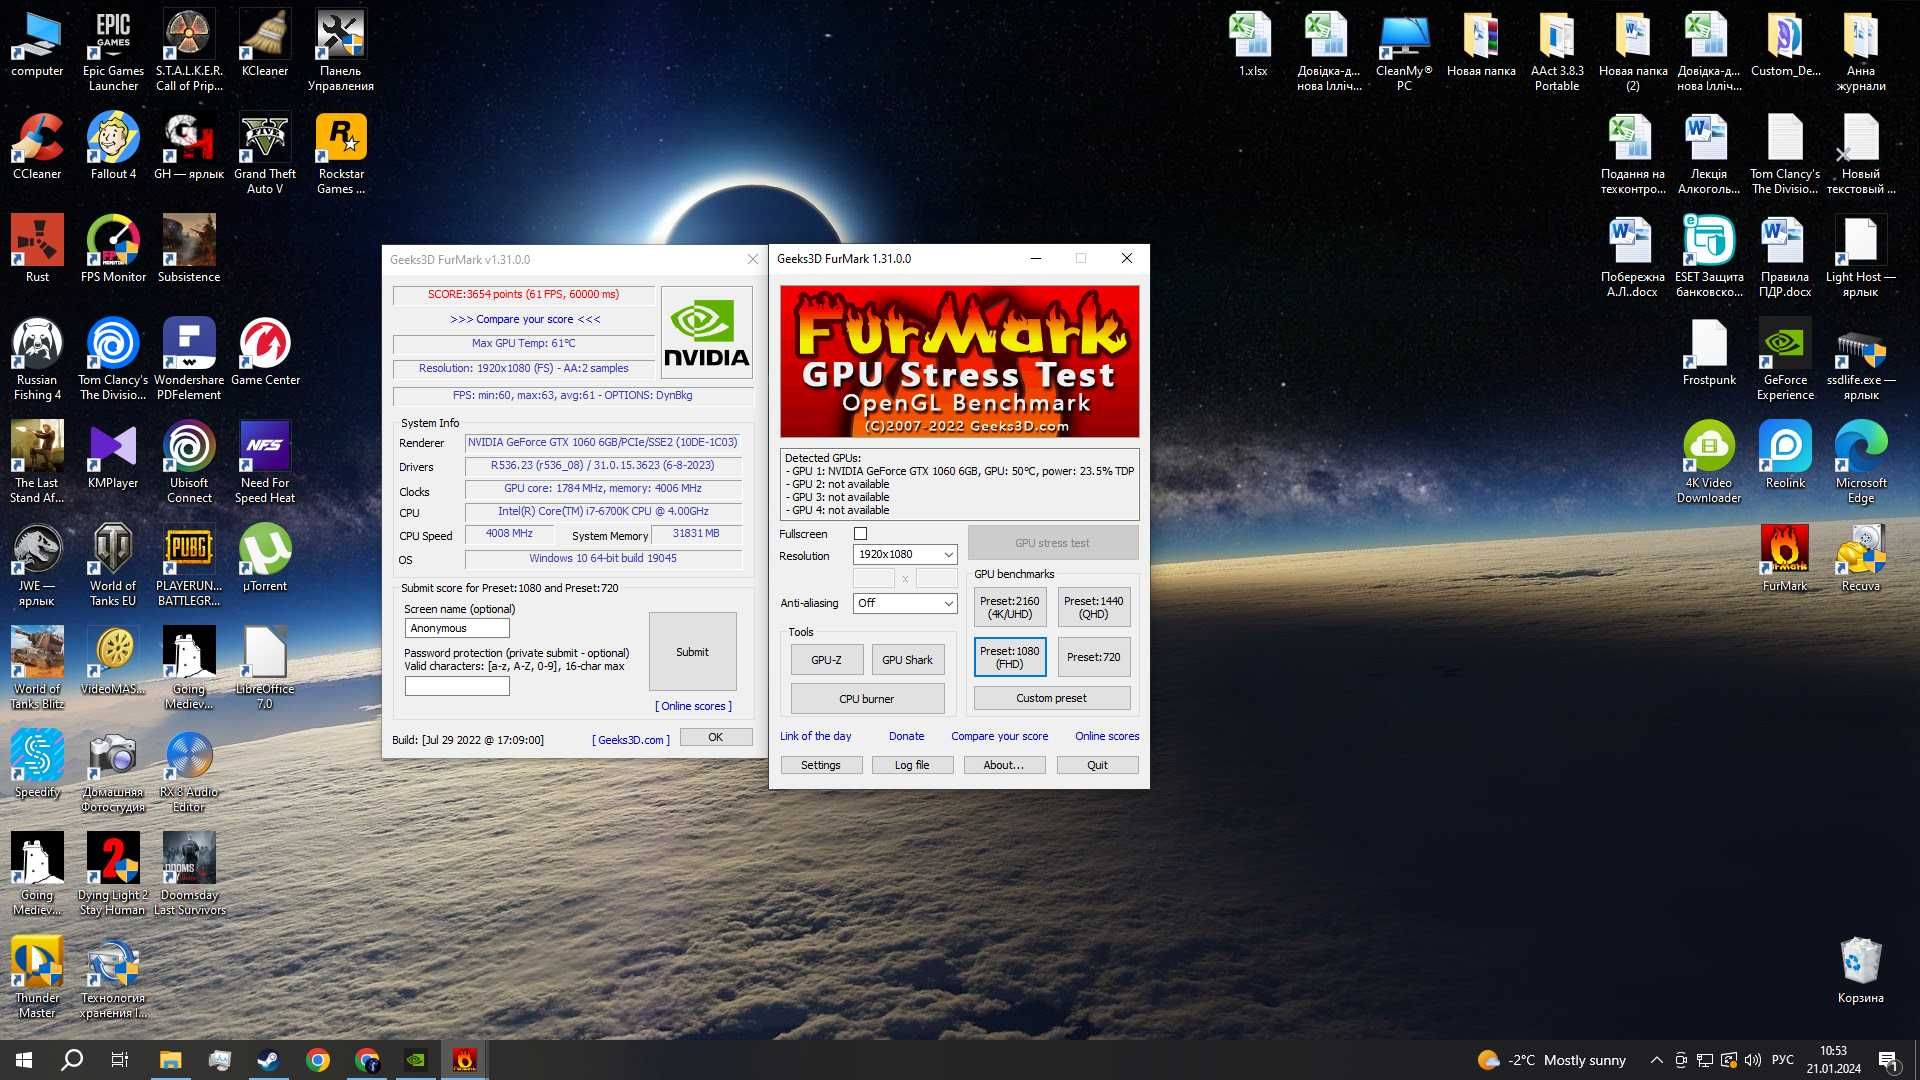Open the Log file button
The width and height of the screenshot is (1920, 1080).
(912, 765)
